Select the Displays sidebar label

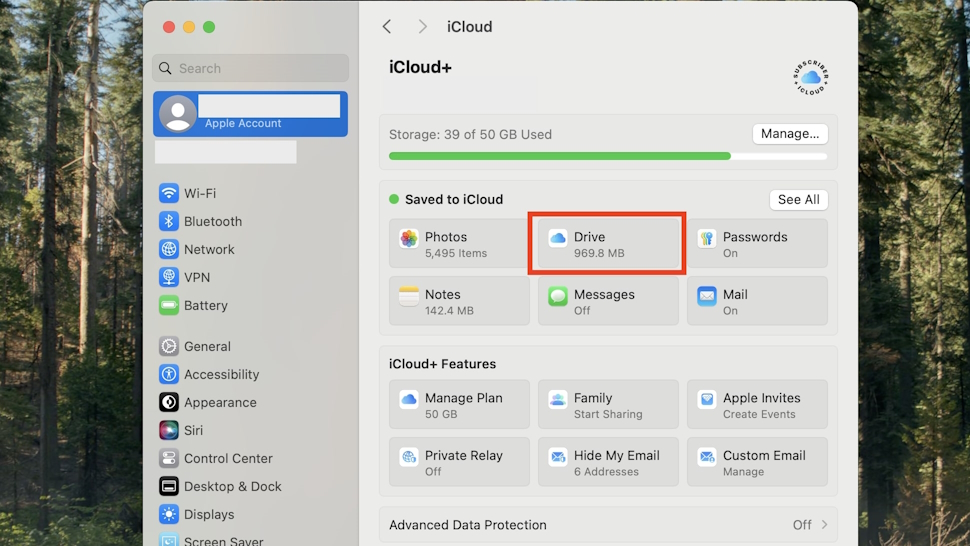pyautogui.click(x=209, y=514)
